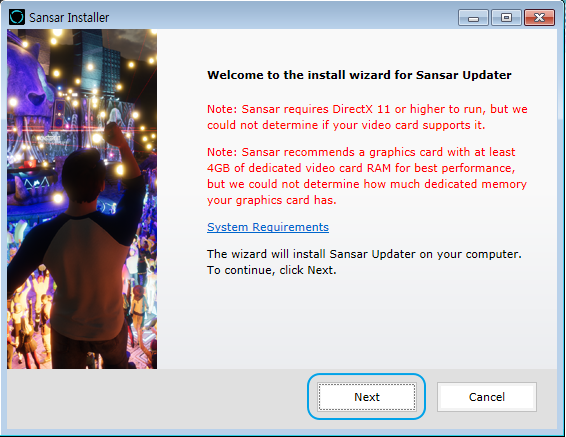
Task: Maximize the Sansar Installer window
Action: (x=506, y=18)
